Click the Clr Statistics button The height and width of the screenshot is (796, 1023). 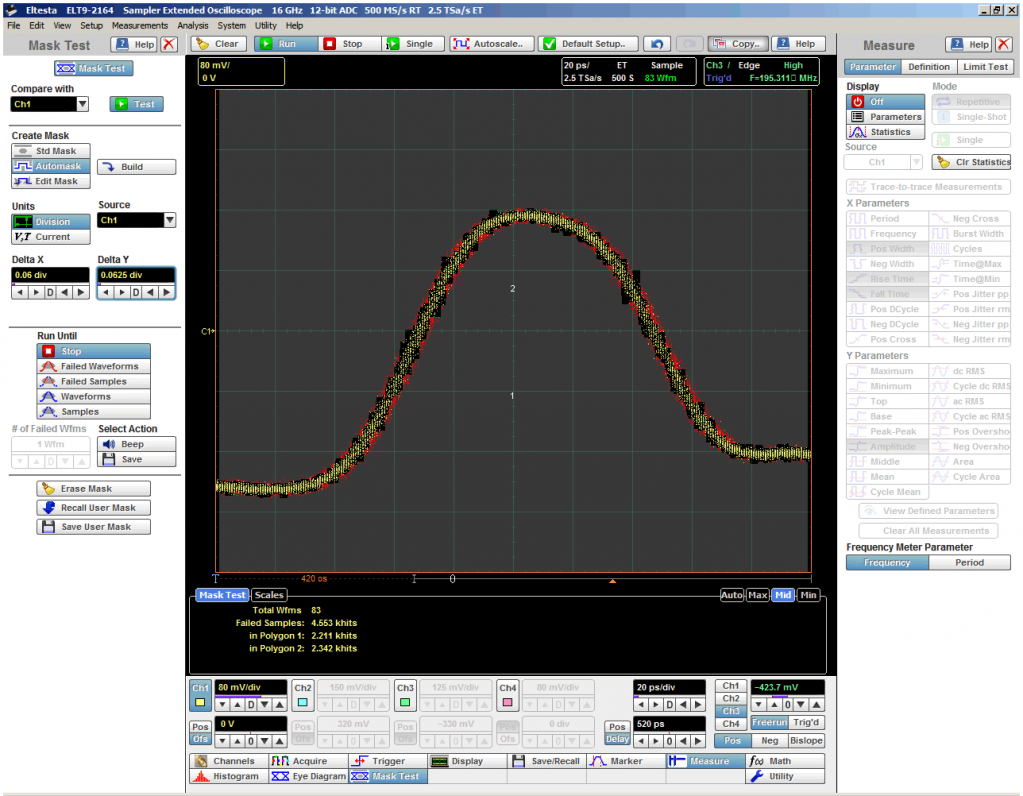coord(970,162)
